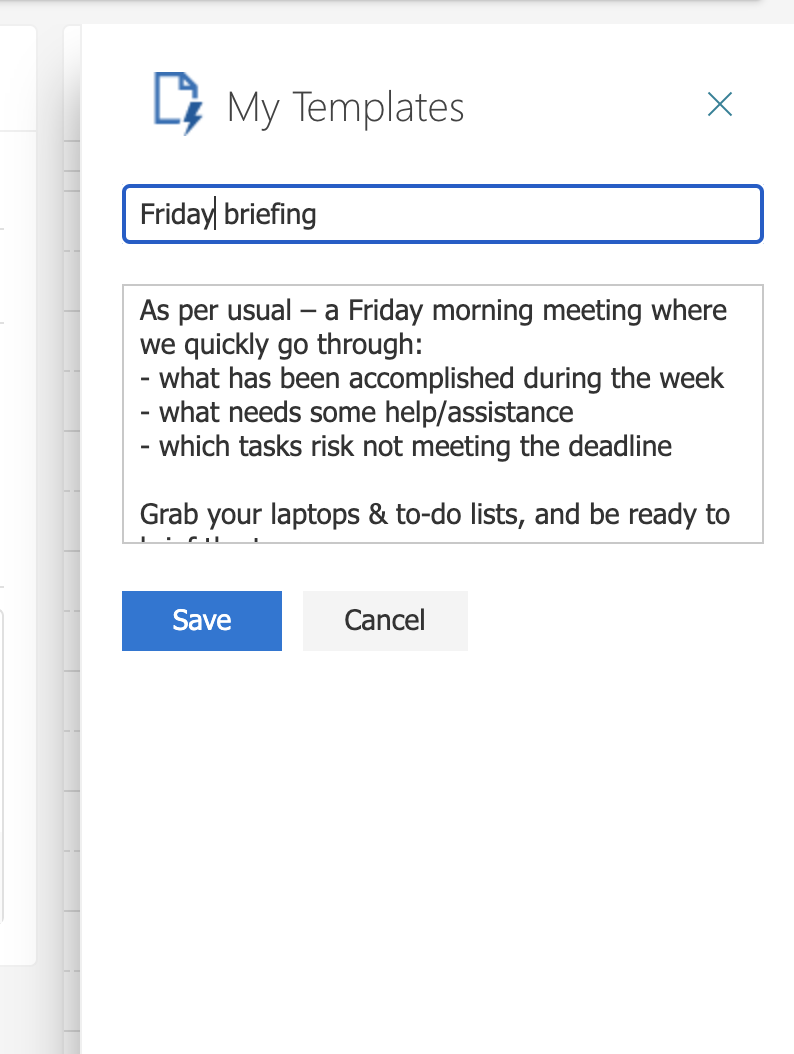This screenshot has width=794, height=1054.
Task: Click the word "help/assistance" in the body
Action: [x=480, y=413]
